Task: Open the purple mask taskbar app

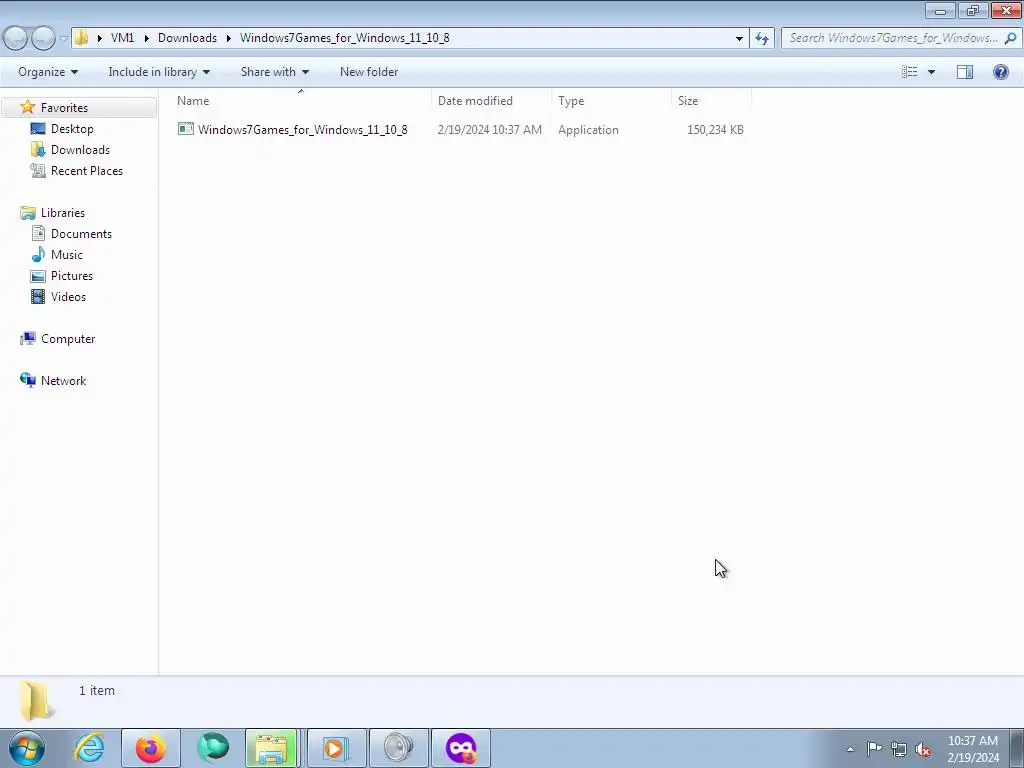Action: tap(461, 748)
